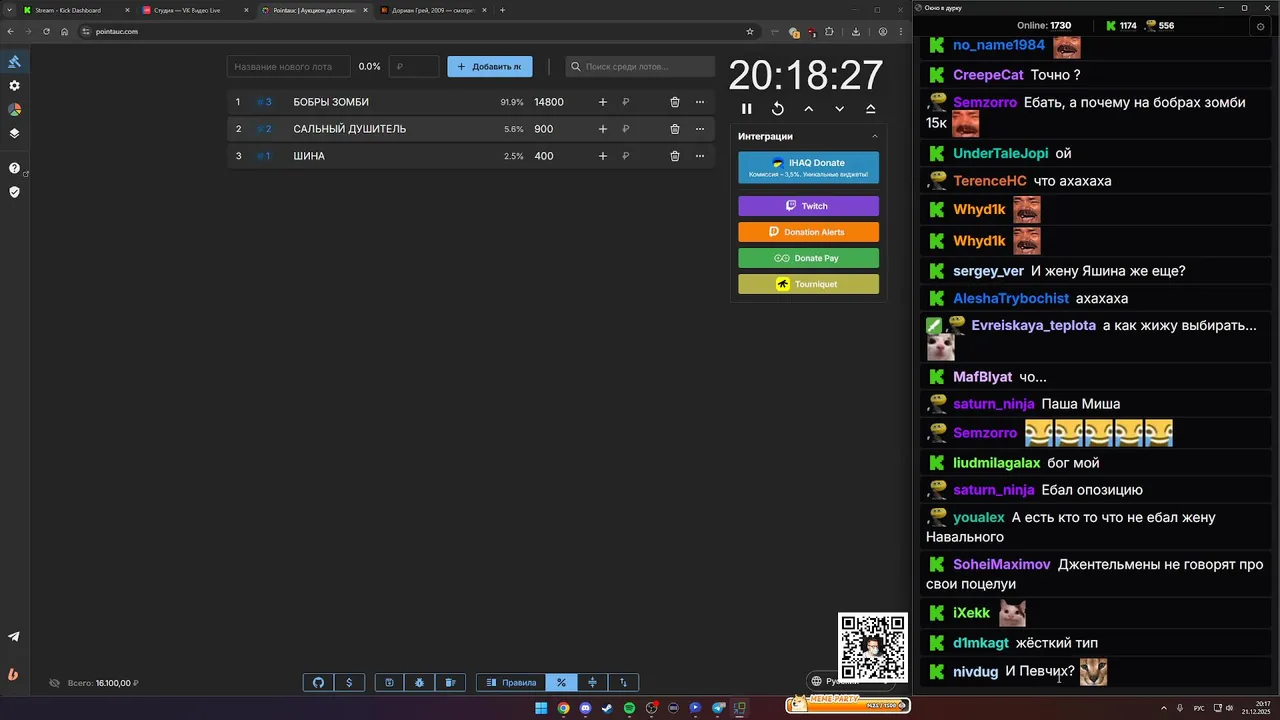Image resolution: width=1280 pixels, height=720 pixels.
Task: Open the wheel pie-chart icon in sidebar
Action: pyautogui.click(x=14, y=109)
